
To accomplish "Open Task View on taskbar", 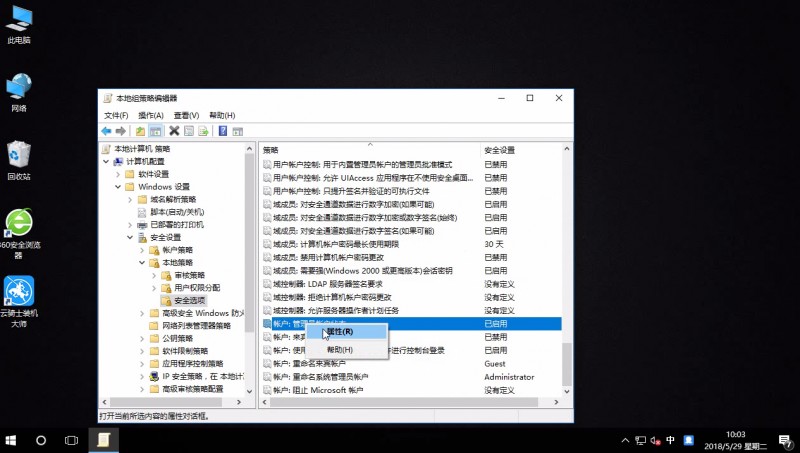I will point(71,440).
